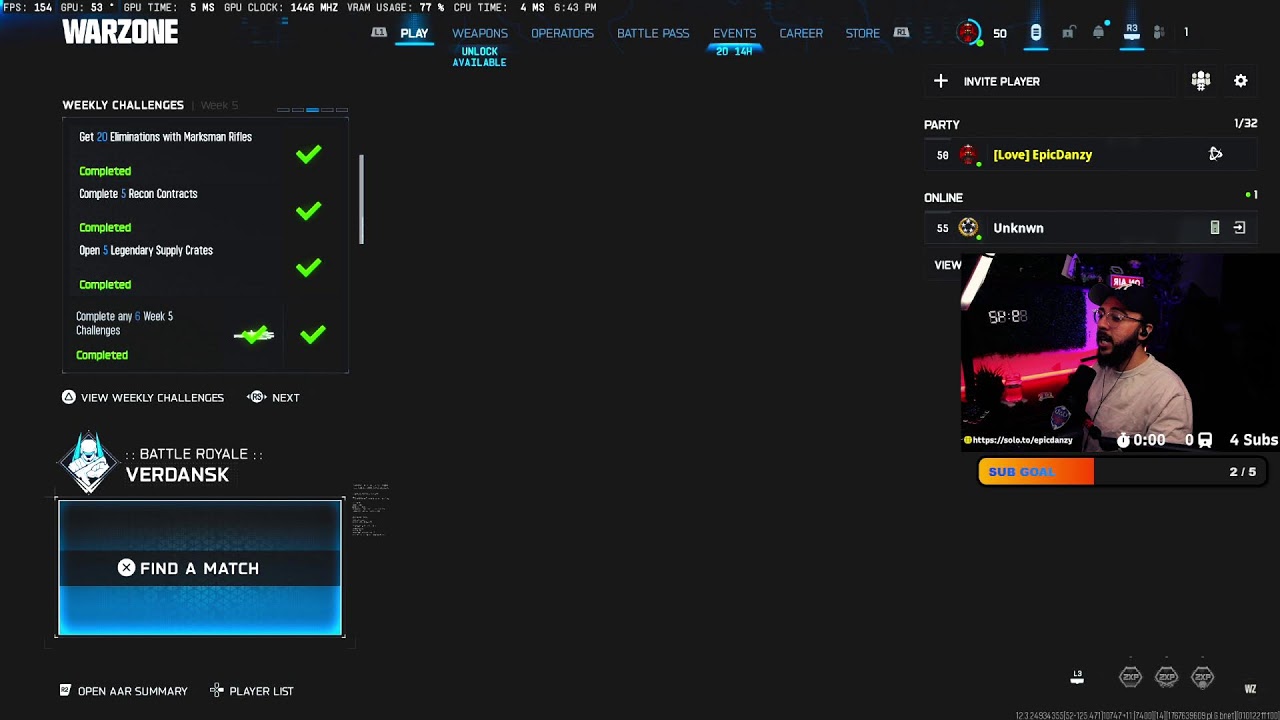Click OPEN AAR SUMMARY

click(132, 691)
